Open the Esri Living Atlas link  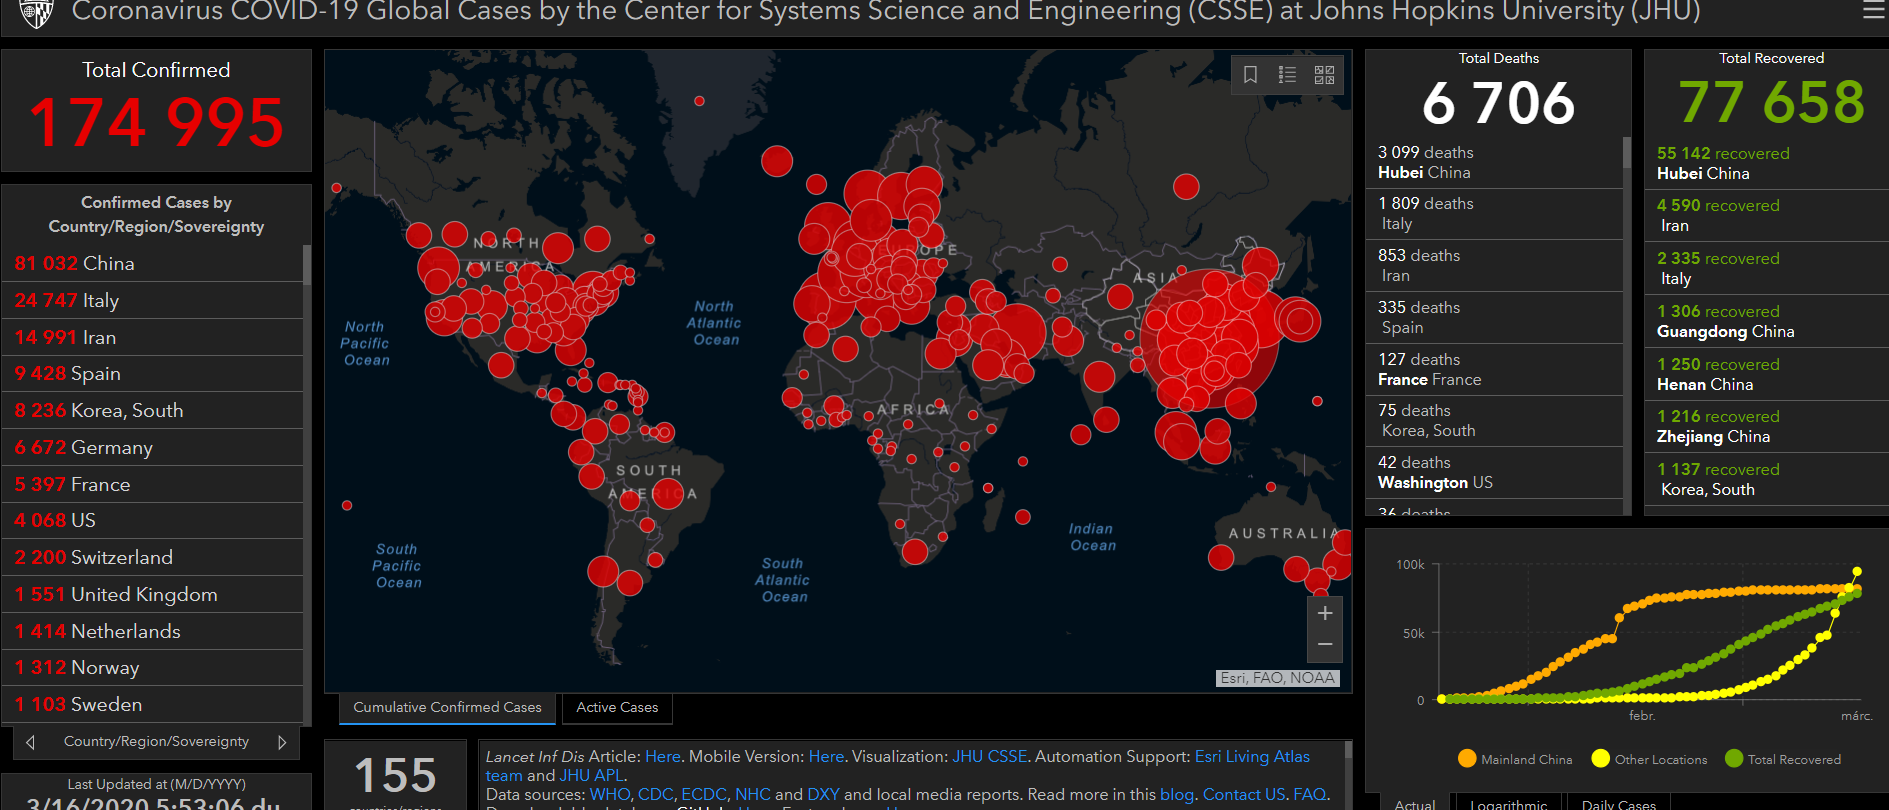click(1252, 757)
